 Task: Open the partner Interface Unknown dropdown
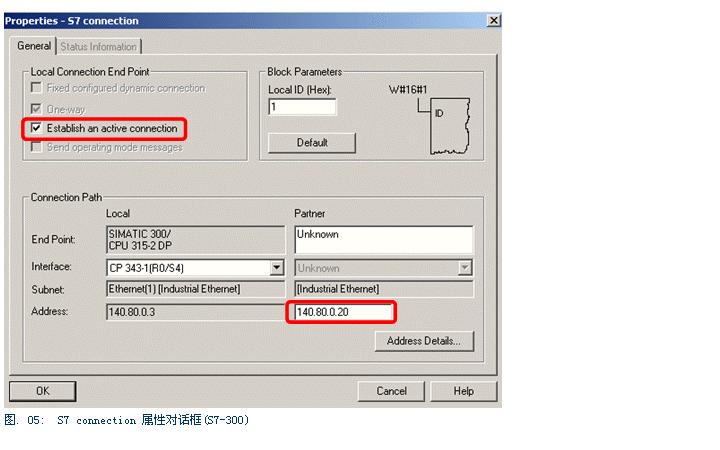pyautogui.click(x=465, y=268)
